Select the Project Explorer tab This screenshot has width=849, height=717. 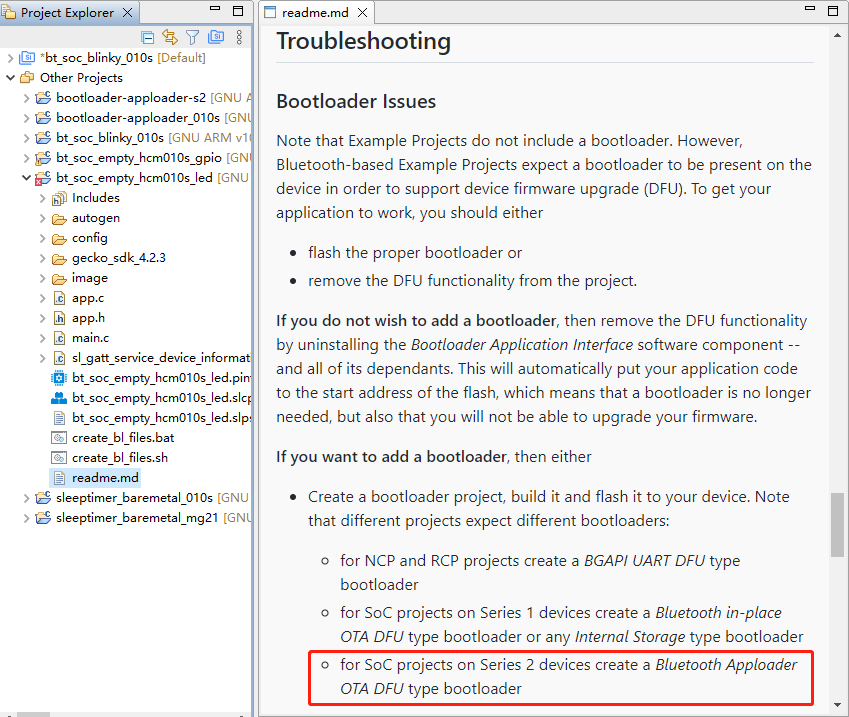62,12
